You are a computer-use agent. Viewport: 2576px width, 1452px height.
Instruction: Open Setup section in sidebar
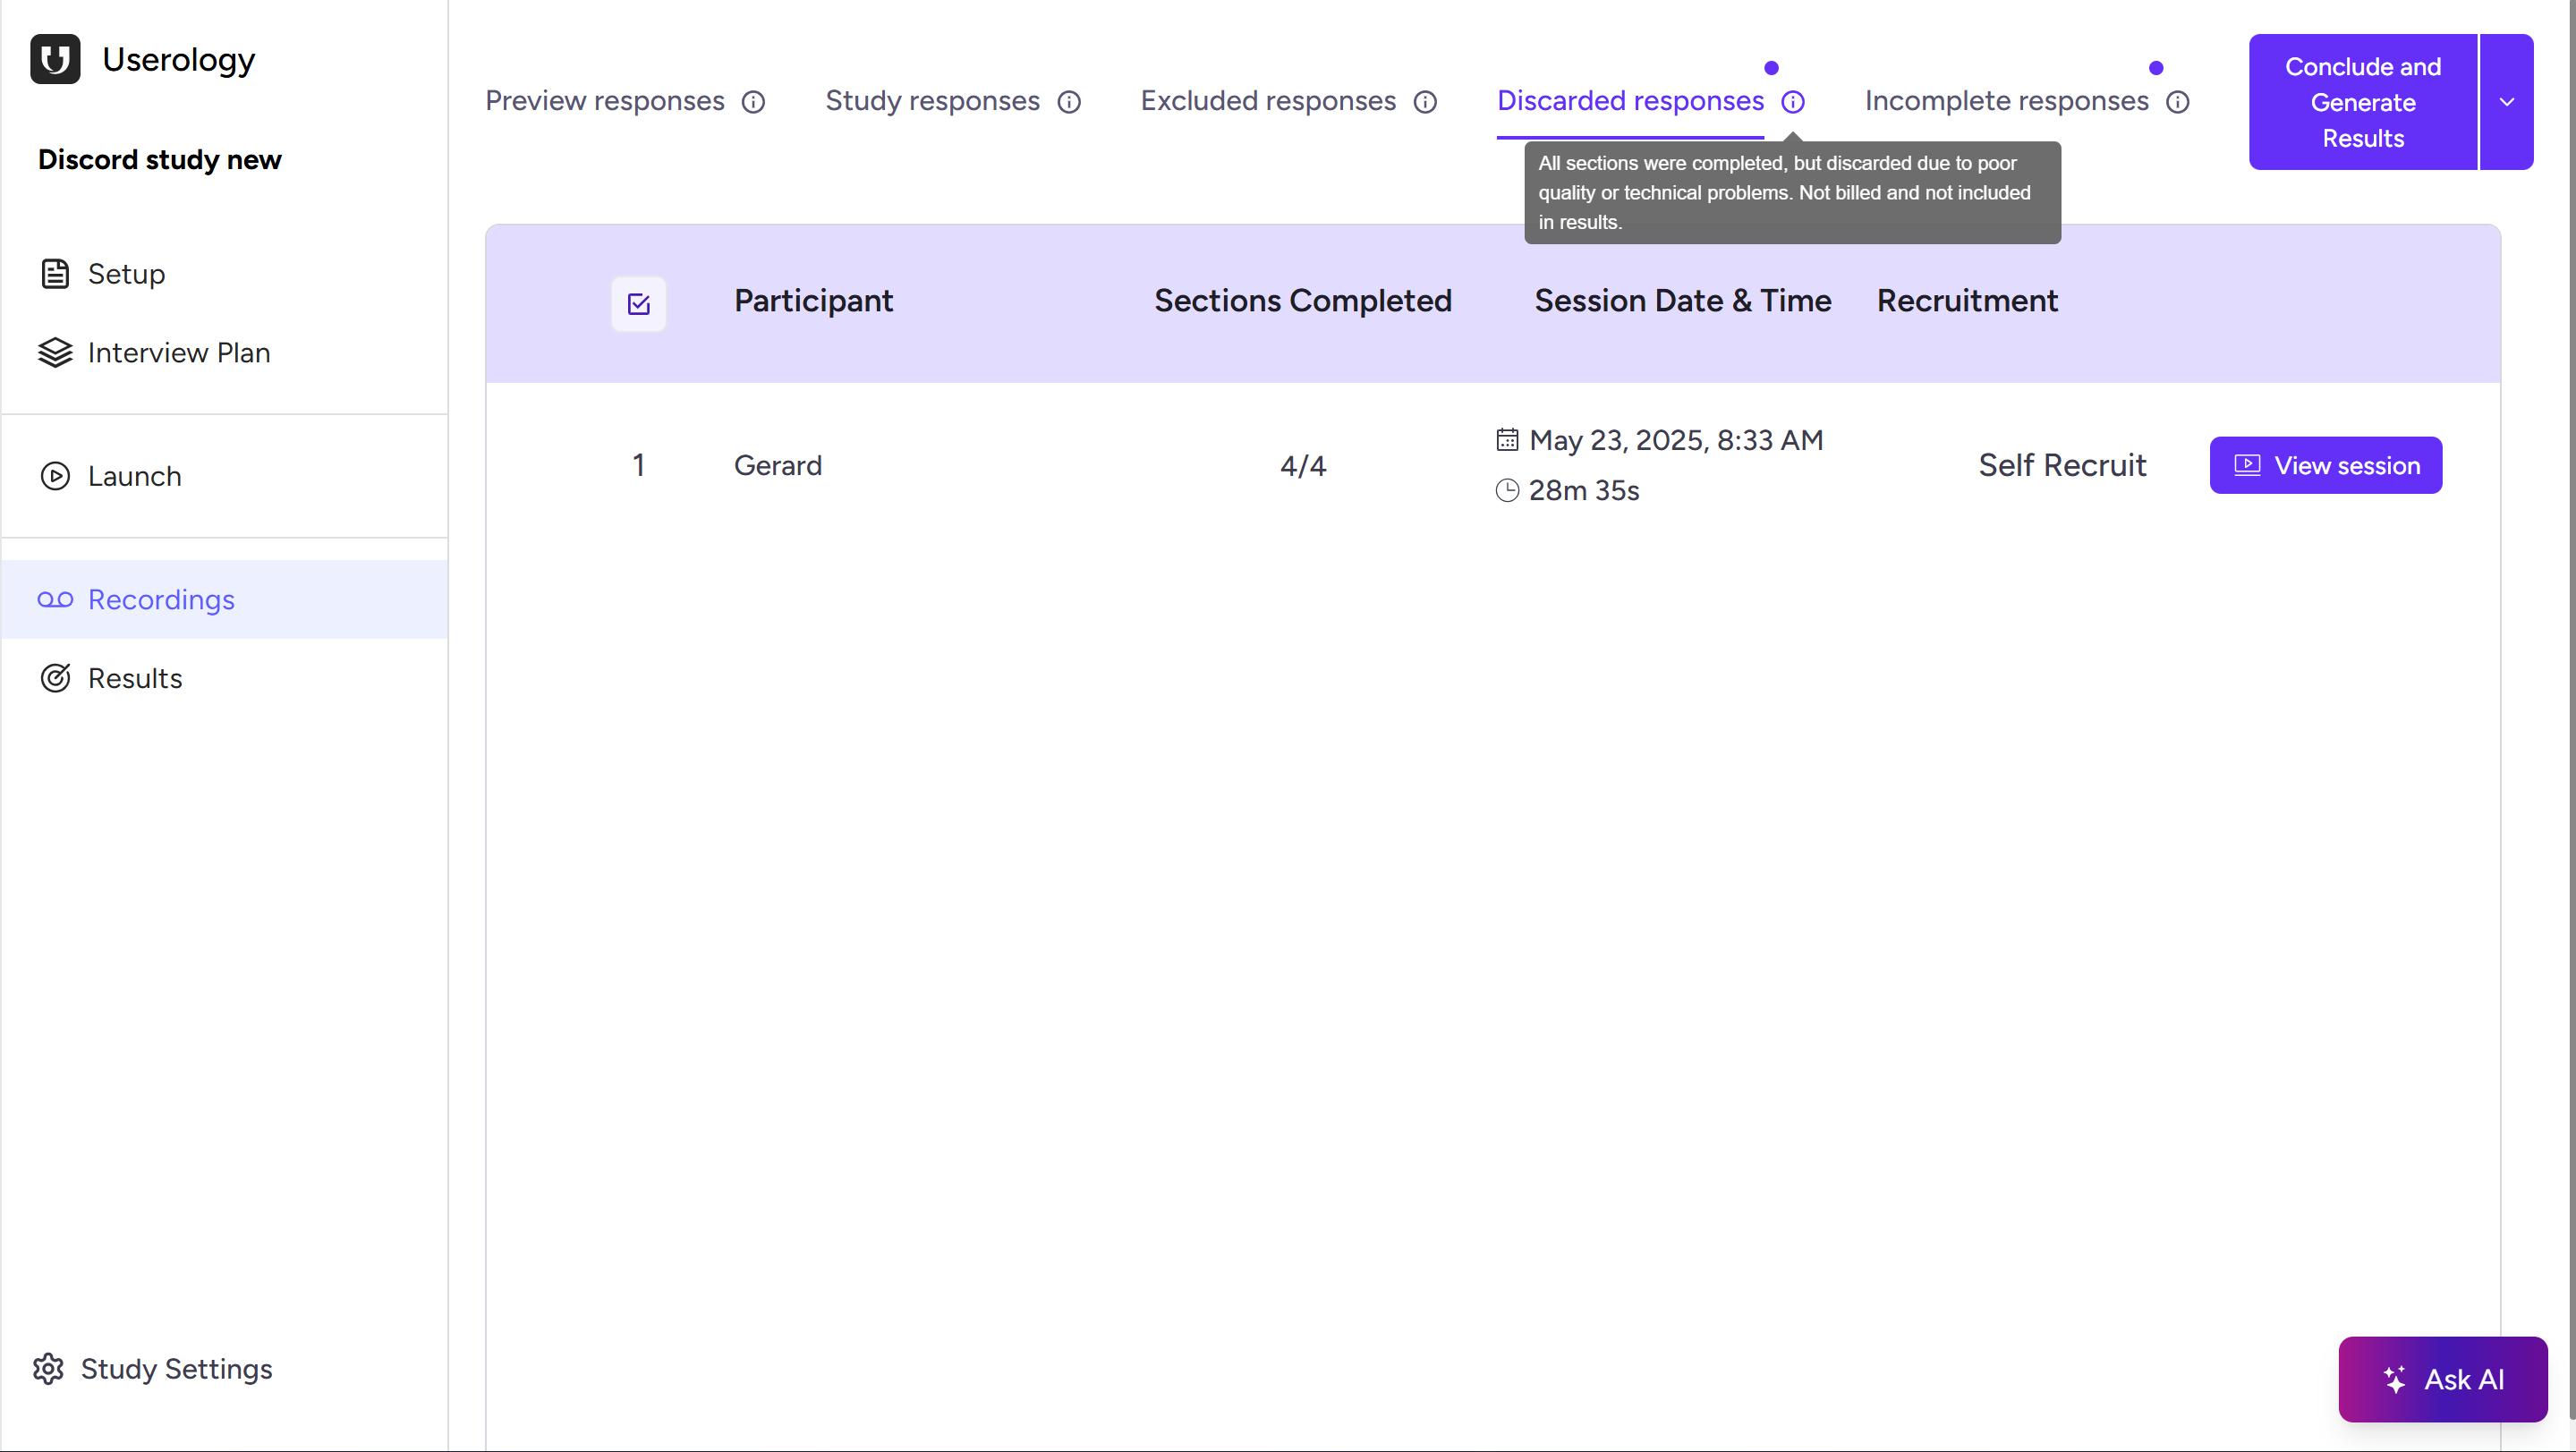(126, 273)
